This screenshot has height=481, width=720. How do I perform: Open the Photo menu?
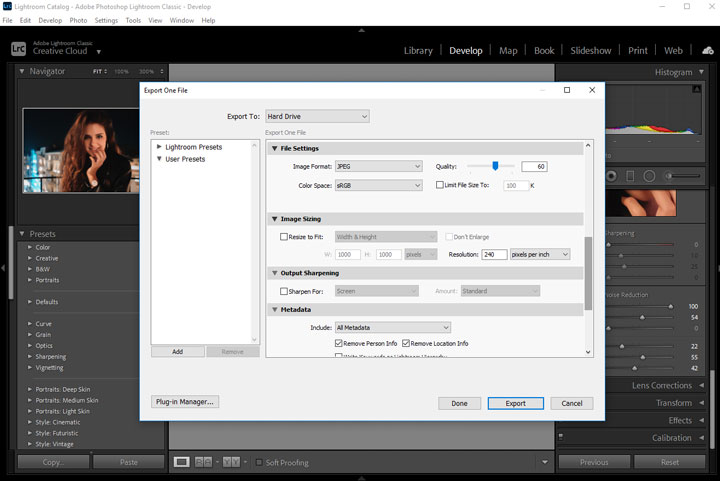tap(78, 20)
